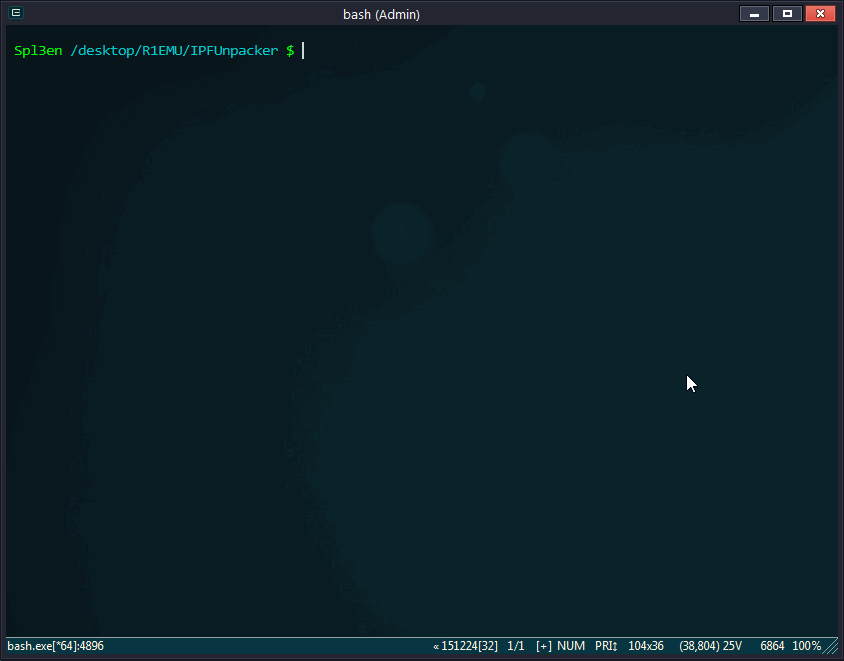Click the 104x36 console size entry
Image resolution: width=844 pixels, height=661 pixels.
646,646
